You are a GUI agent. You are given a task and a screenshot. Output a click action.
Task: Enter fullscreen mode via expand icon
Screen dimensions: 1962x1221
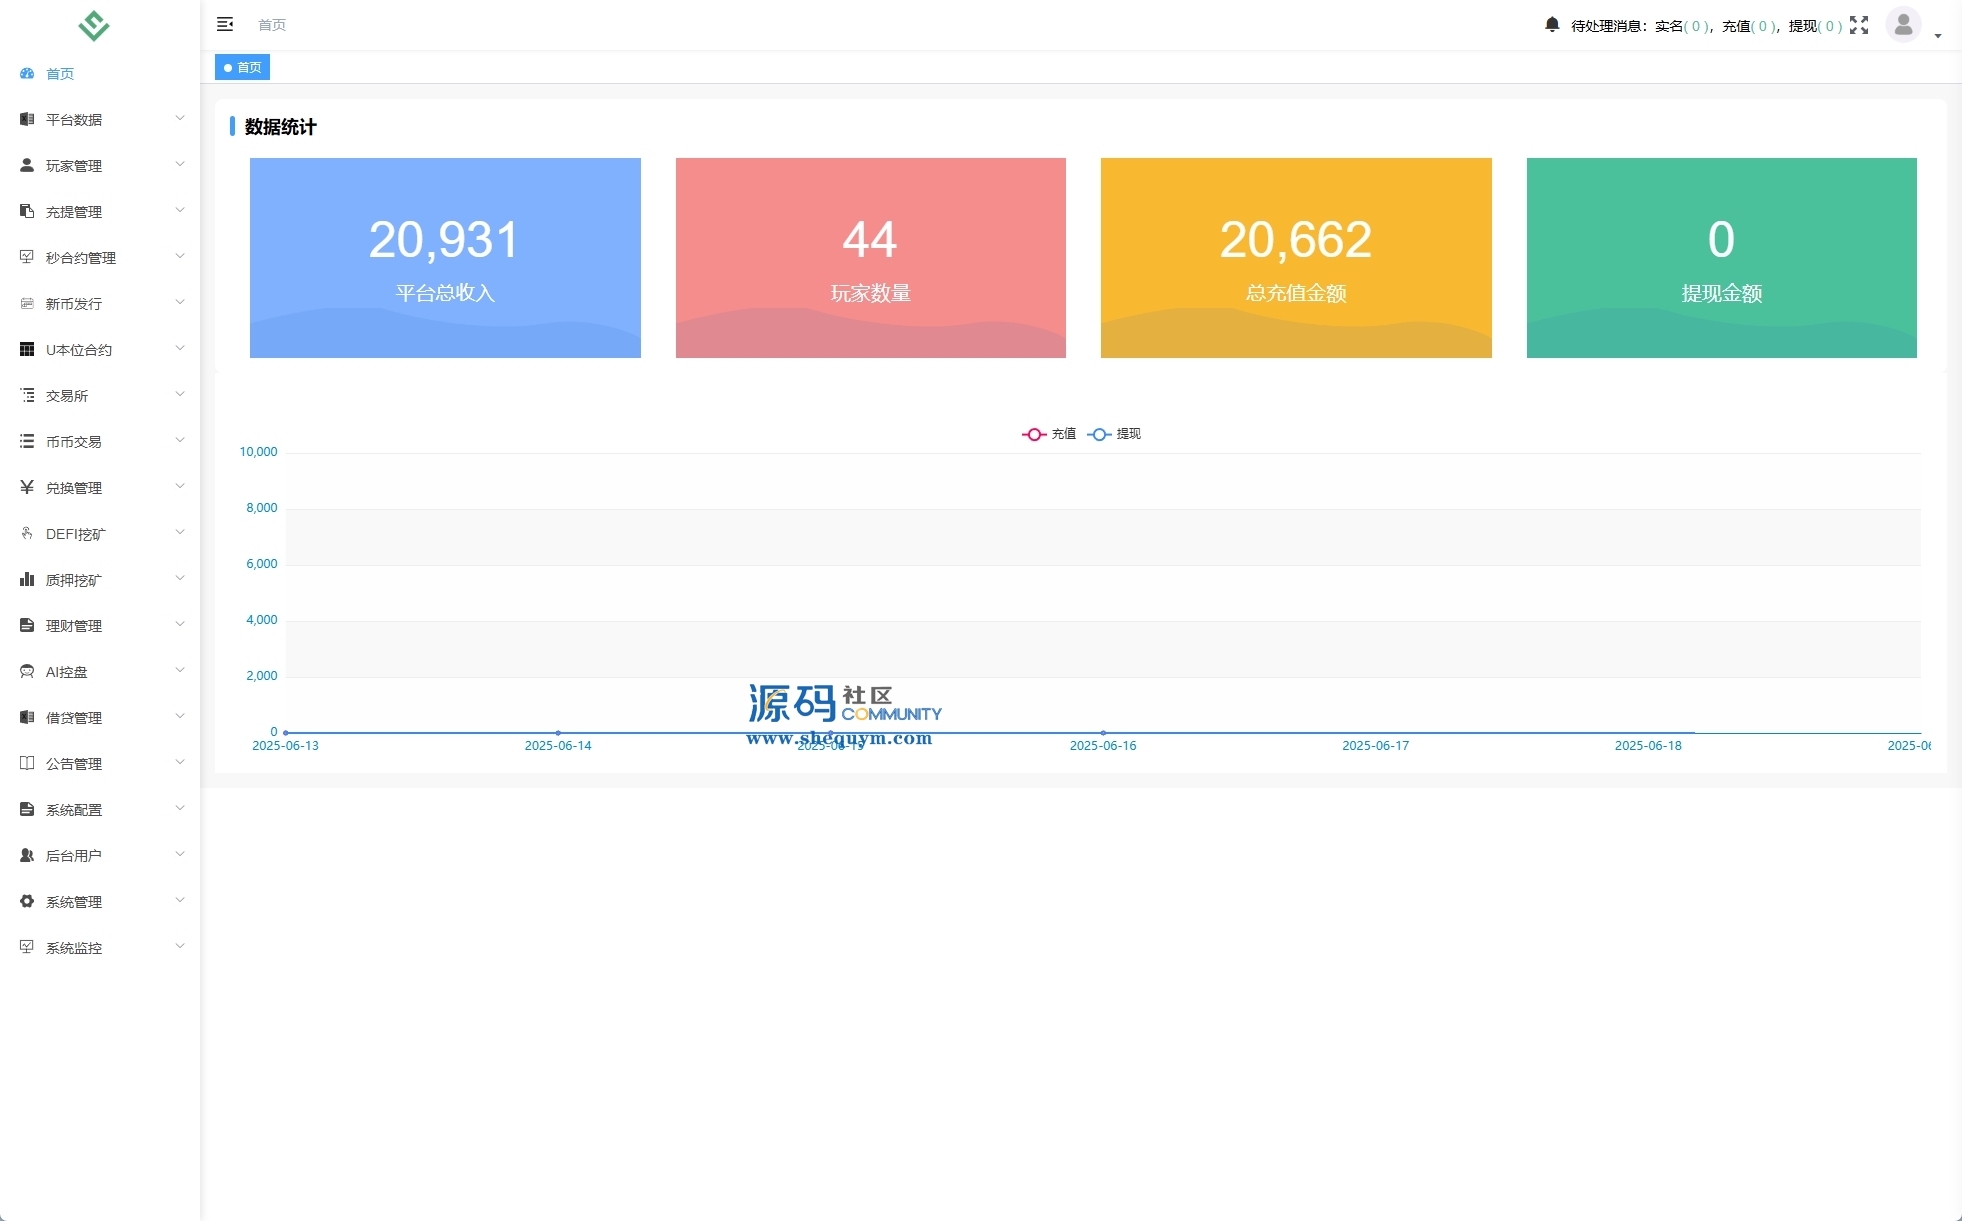[1858, 25]
